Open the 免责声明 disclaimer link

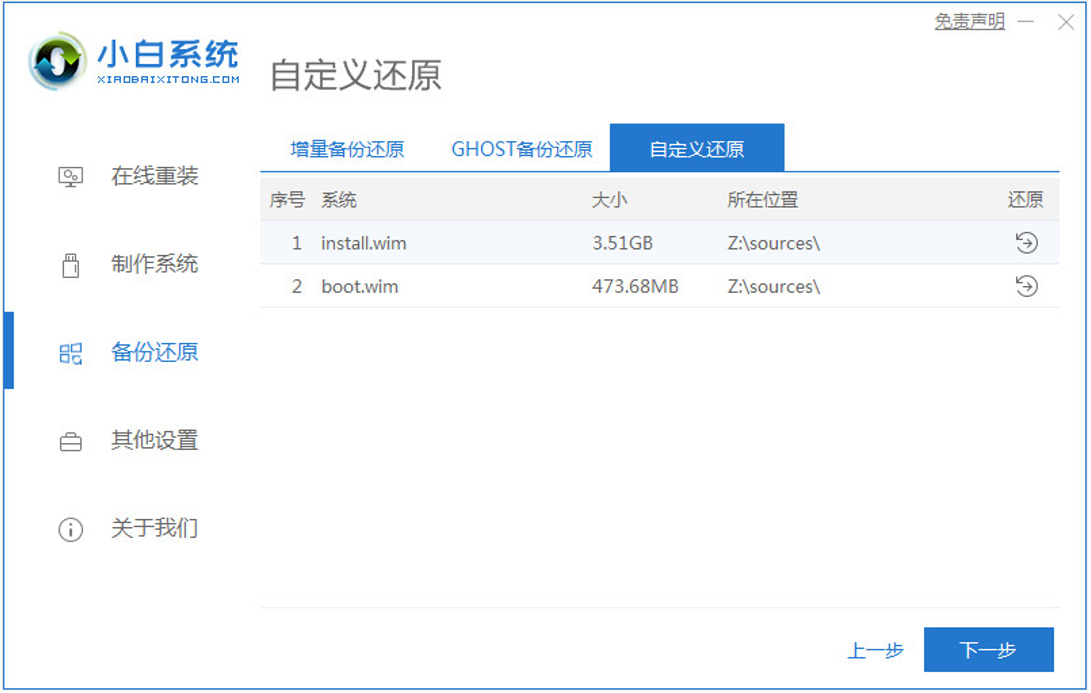click(970, 18)
